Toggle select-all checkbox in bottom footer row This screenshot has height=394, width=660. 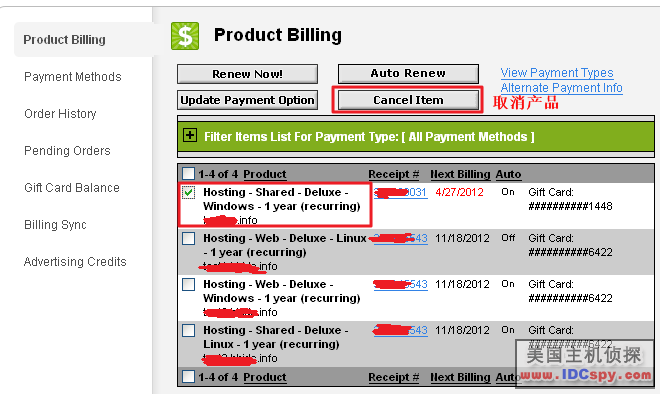pos(188,376)
